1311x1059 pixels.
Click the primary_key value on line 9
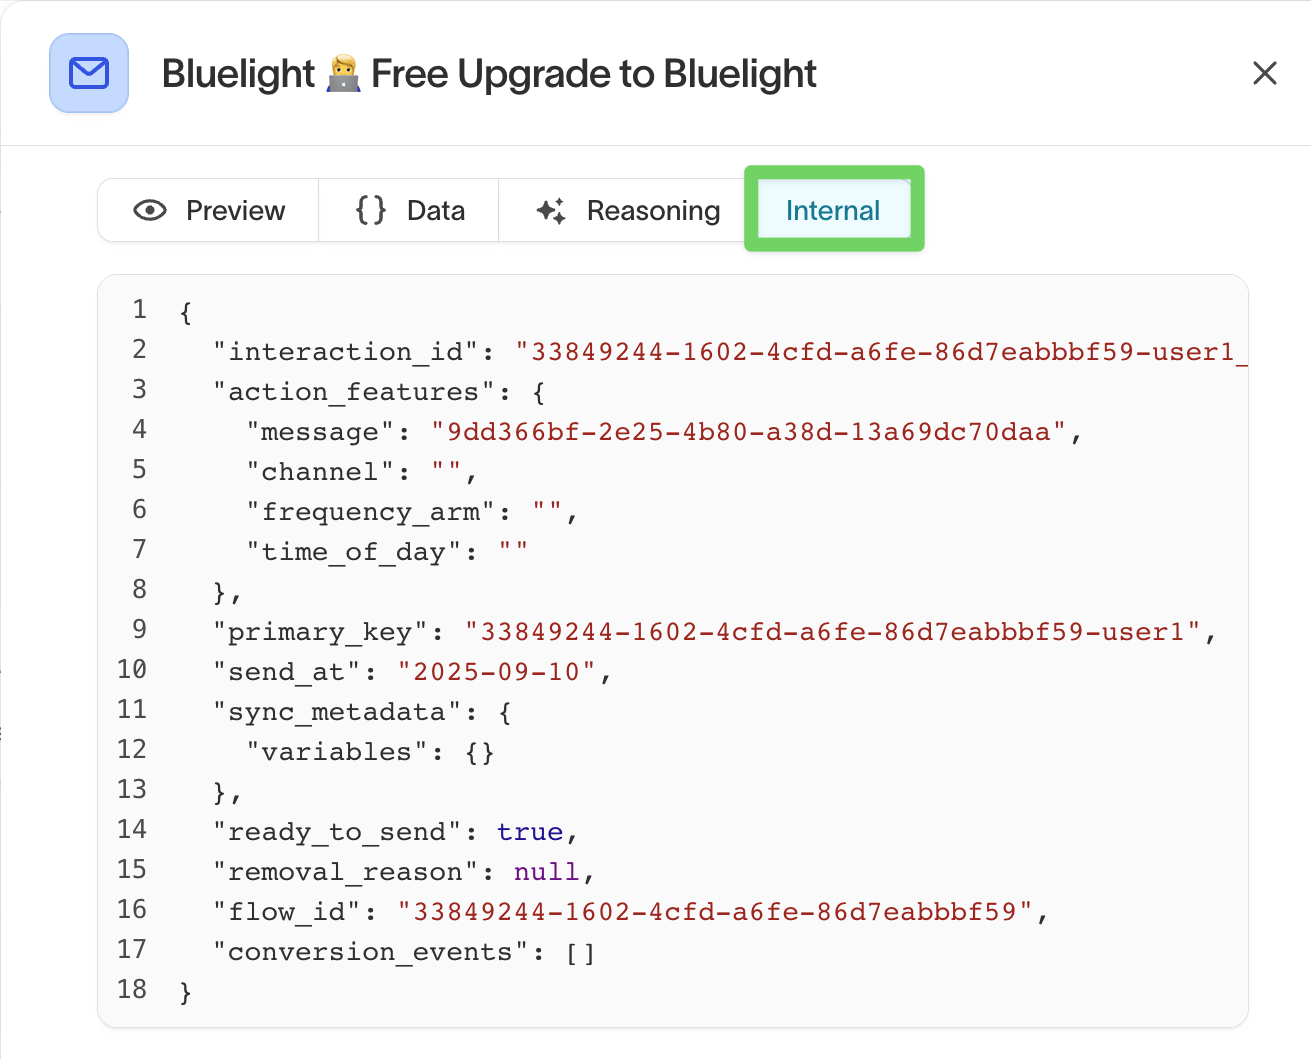831,631
